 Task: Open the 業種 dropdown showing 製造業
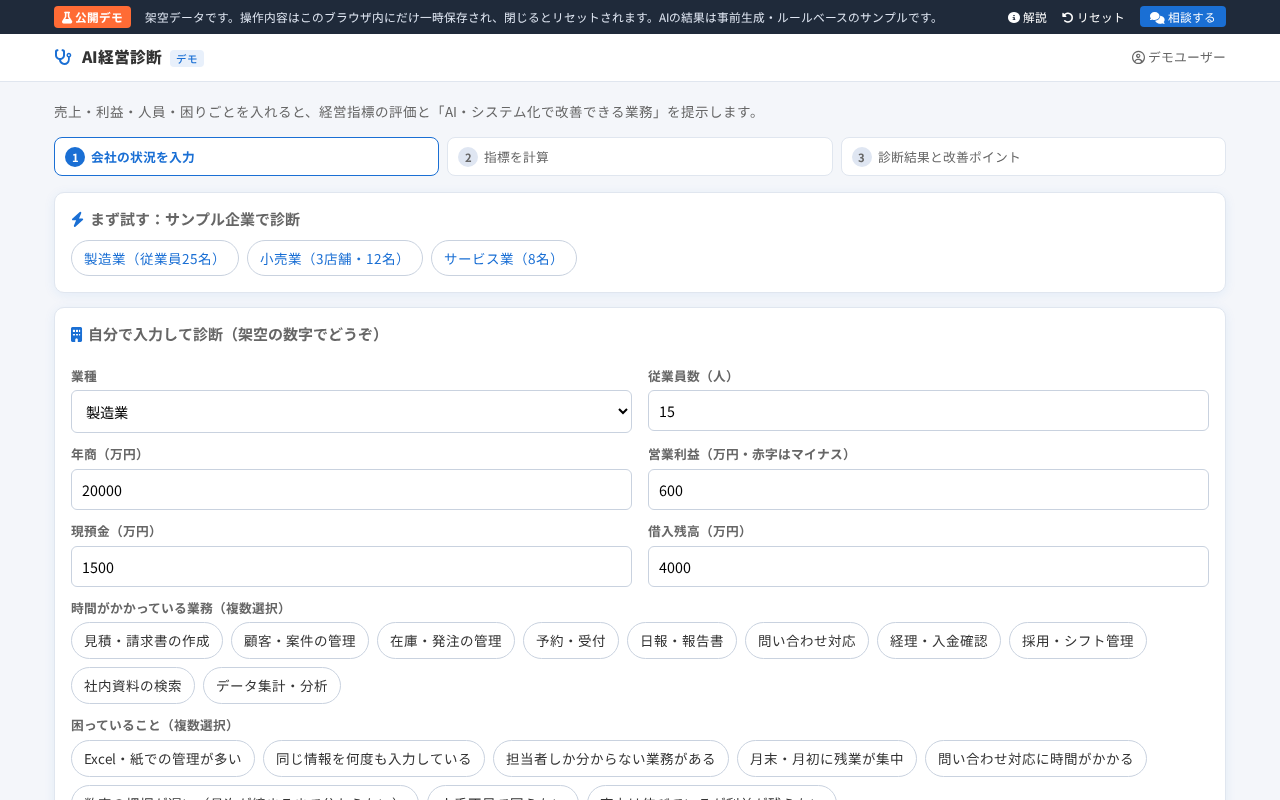tap(351, 411)
